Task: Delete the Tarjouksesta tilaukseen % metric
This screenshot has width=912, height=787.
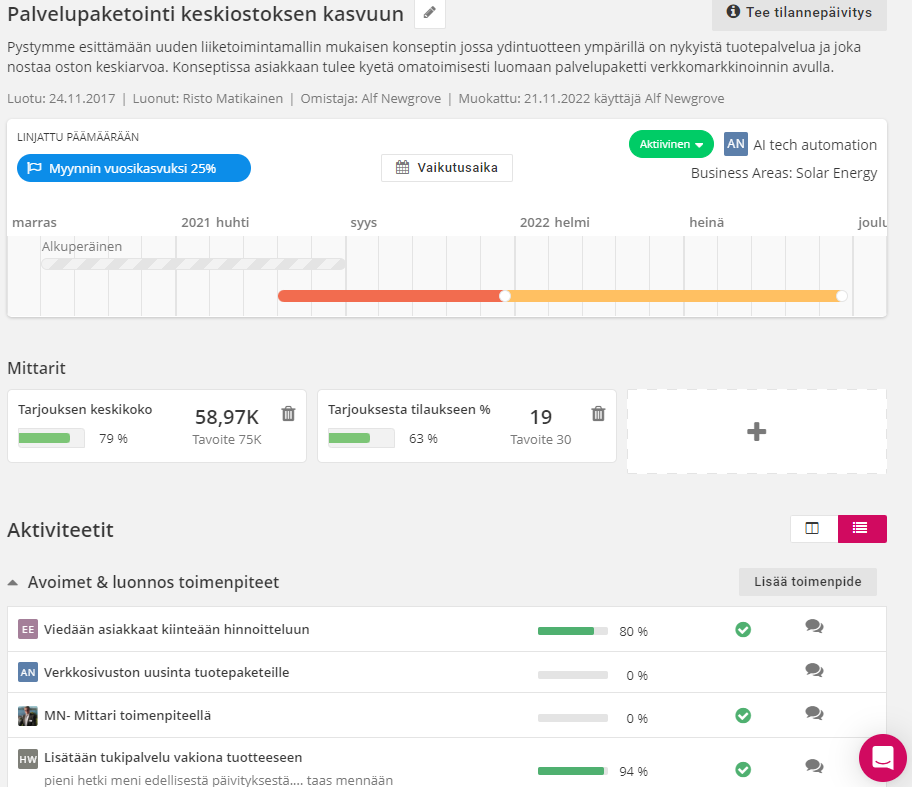Action: (x=598, y=414)
